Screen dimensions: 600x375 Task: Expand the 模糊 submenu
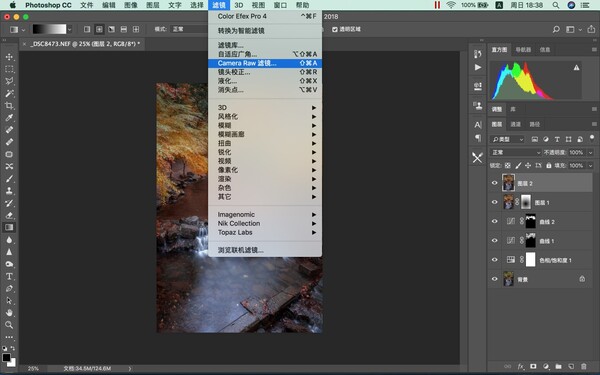265,125
